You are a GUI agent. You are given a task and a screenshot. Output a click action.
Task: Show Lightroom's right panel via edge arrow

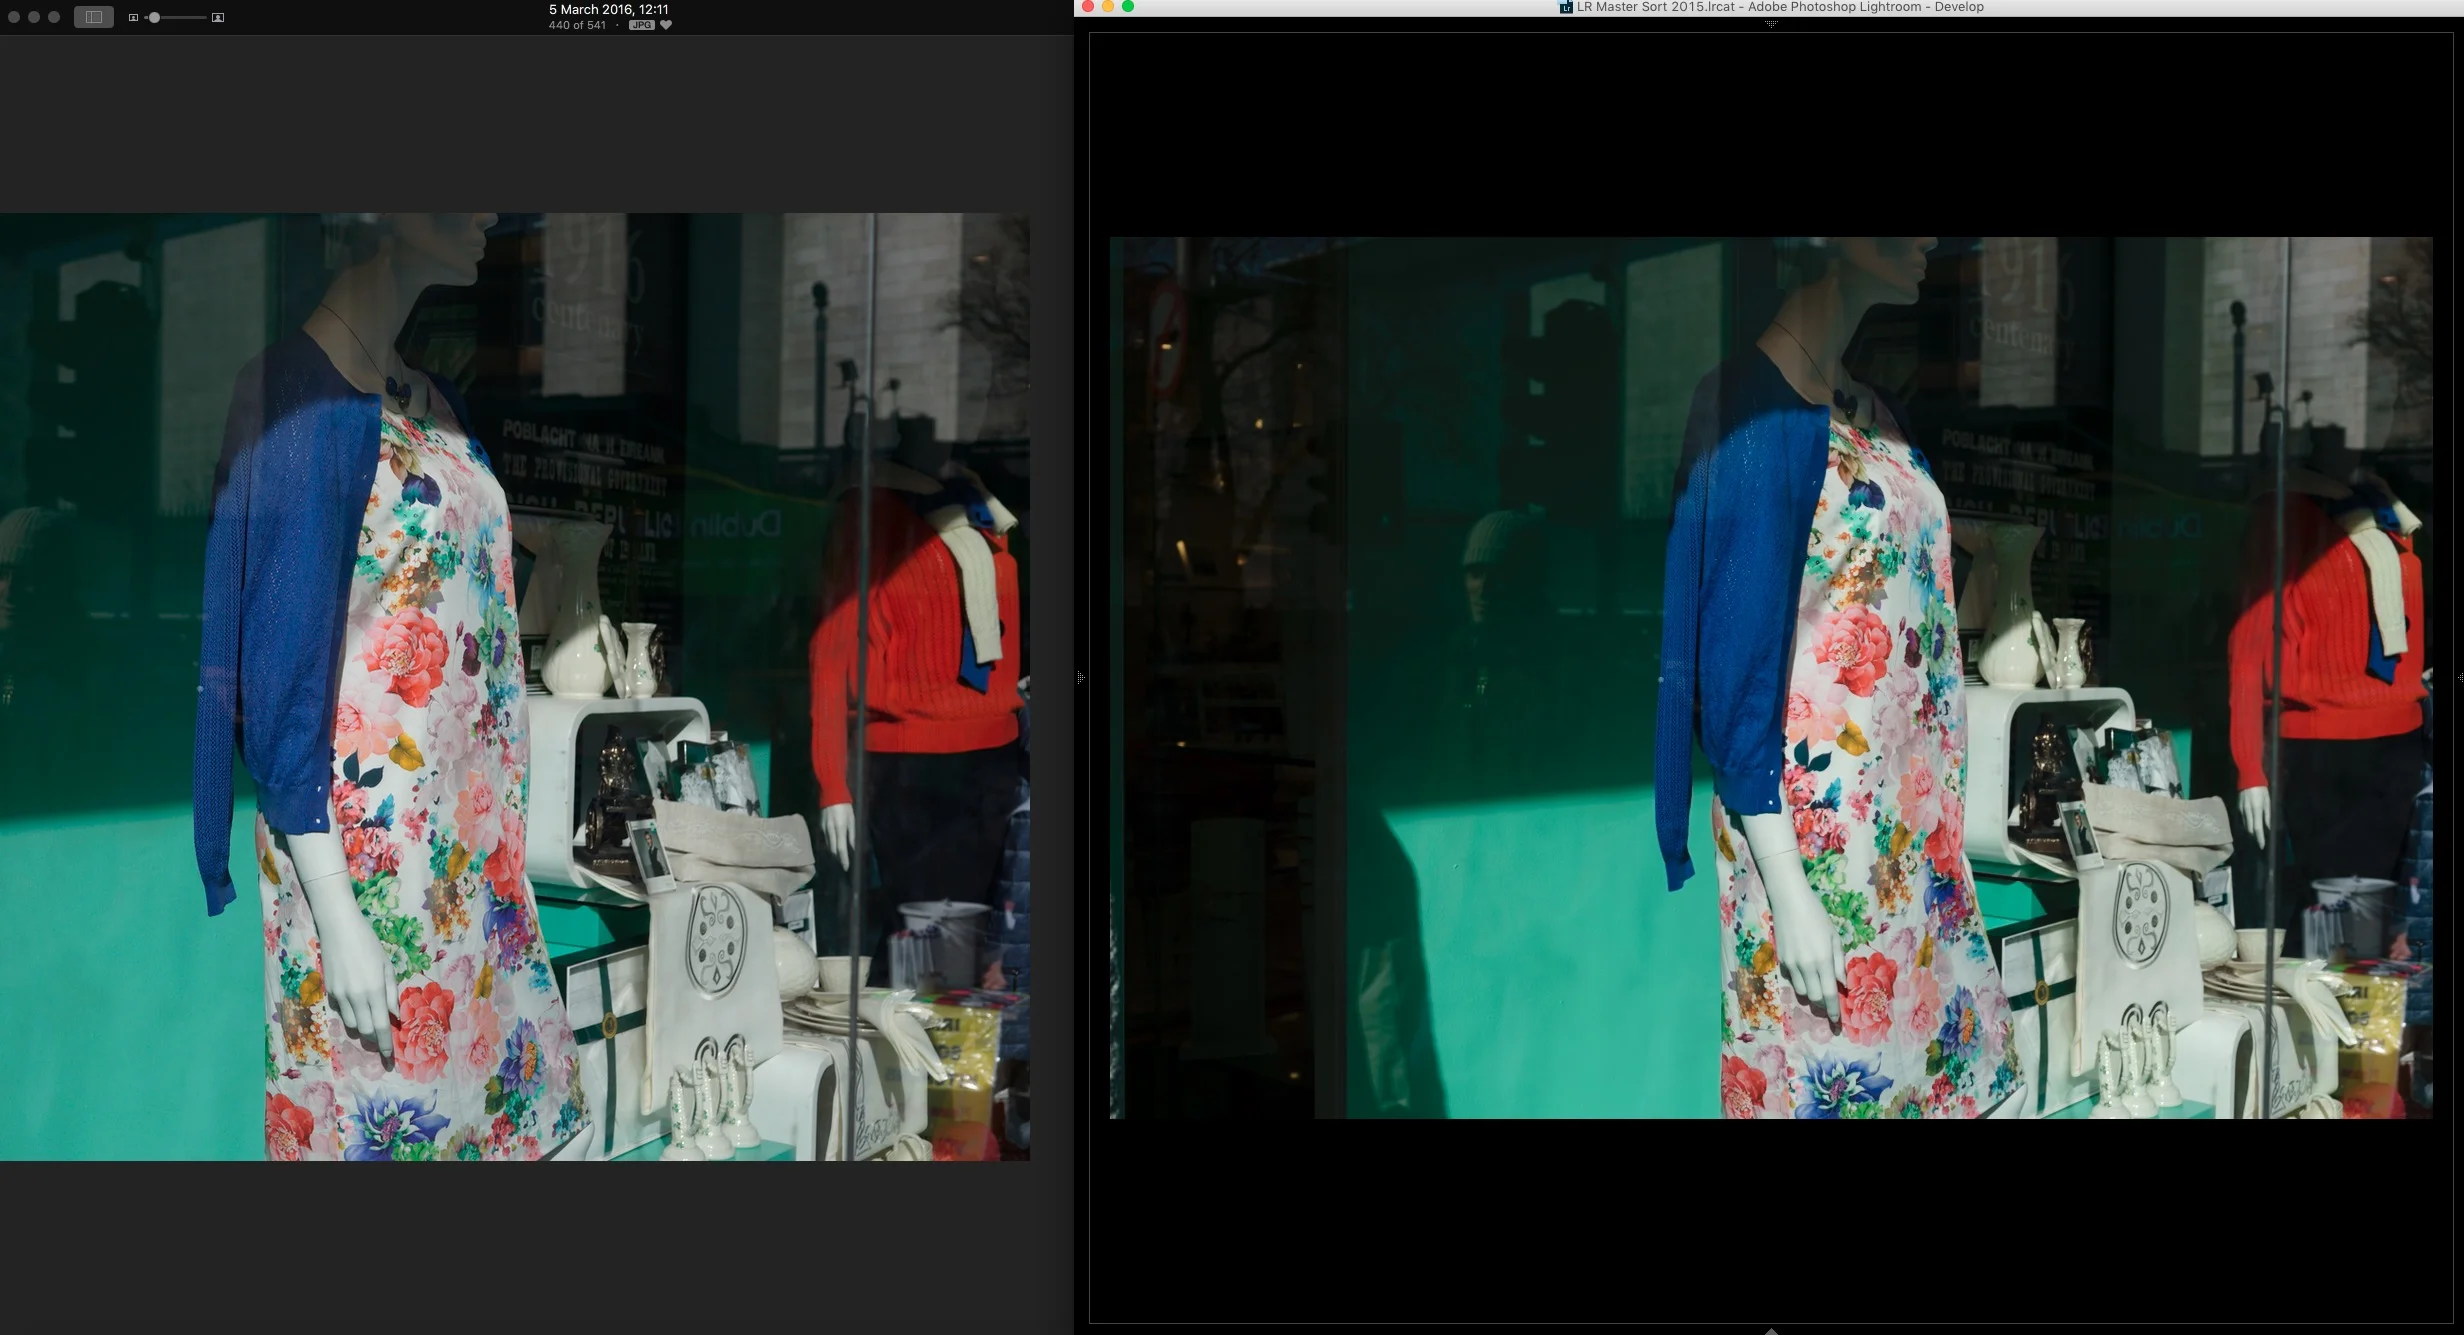(x=2459, y=678)
